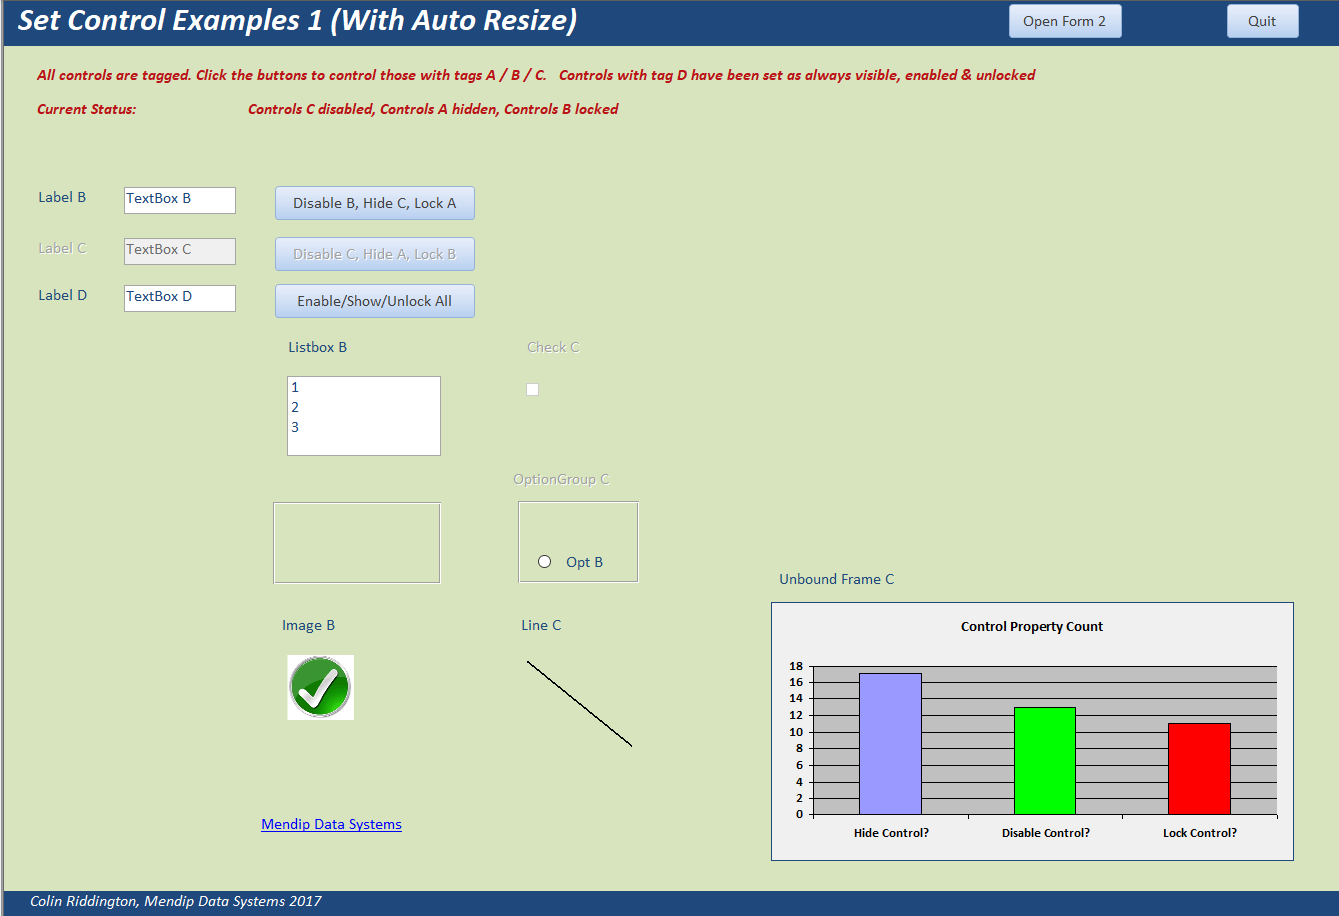
Task: Click the Colin Riddington footer text
Action: [x=176, y=901]
